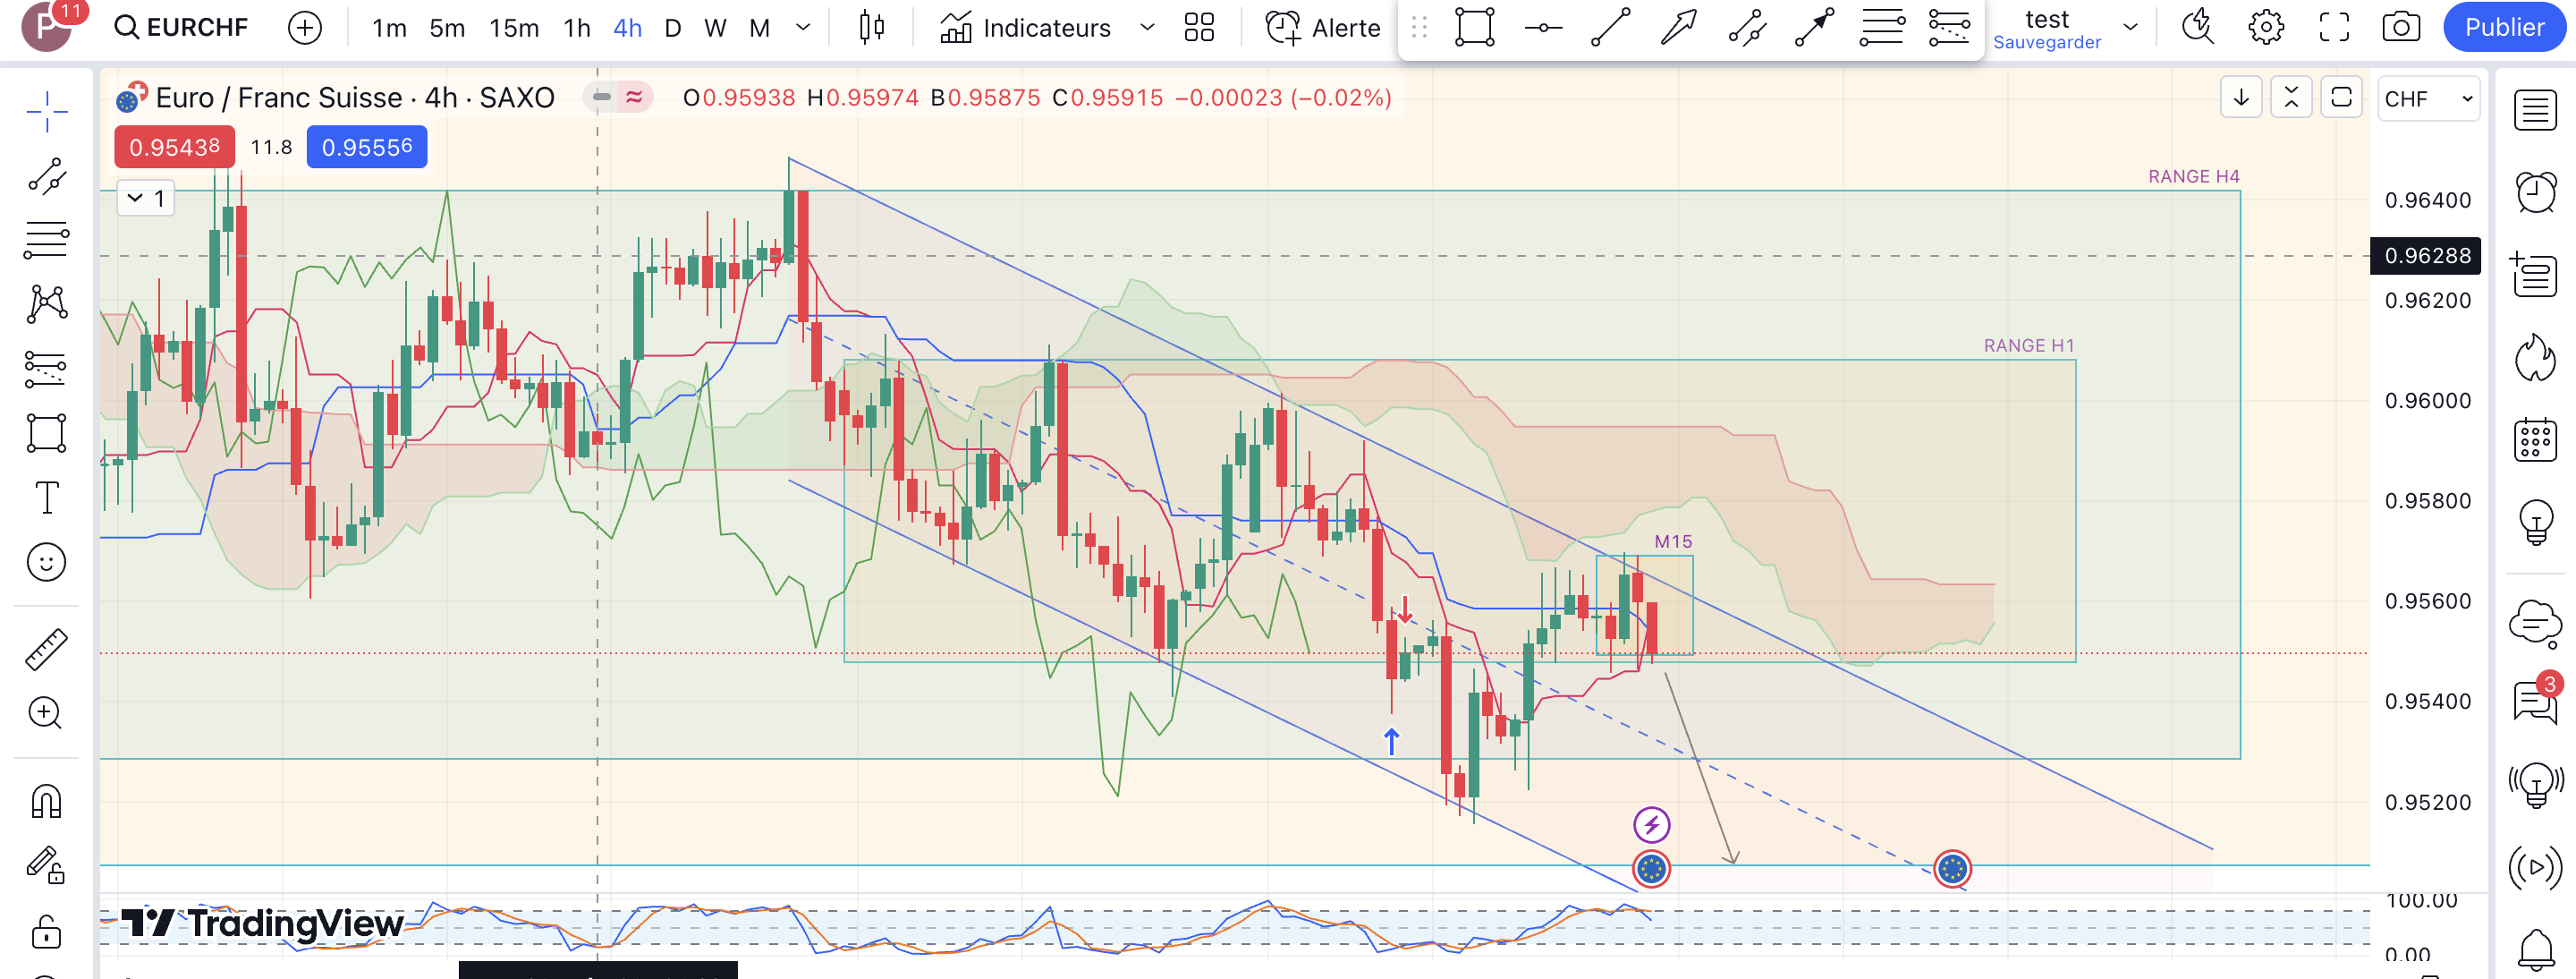Select the Text tool in the left toolbar
Image resolution: width=2576 pixels, height=979 pixels.
point(46,497)
